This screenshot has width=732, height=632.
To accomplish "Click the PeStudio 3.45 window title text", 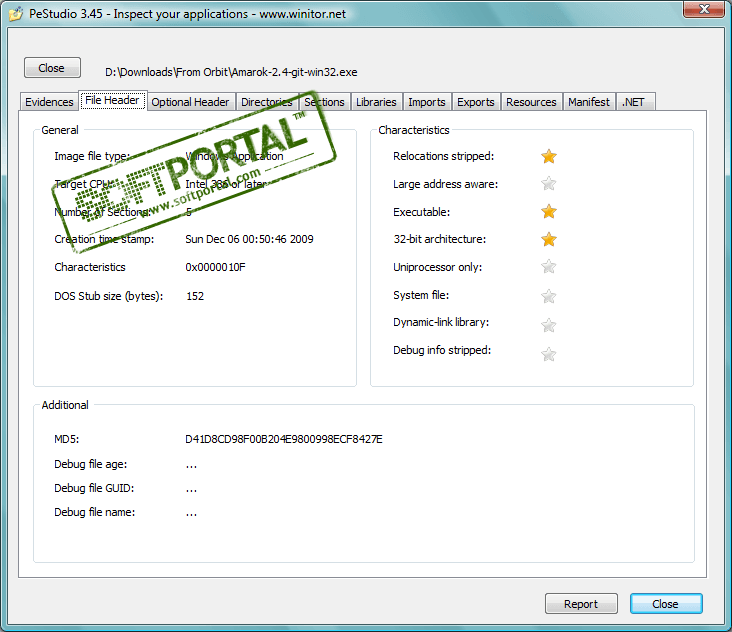I will click(187, 14).
